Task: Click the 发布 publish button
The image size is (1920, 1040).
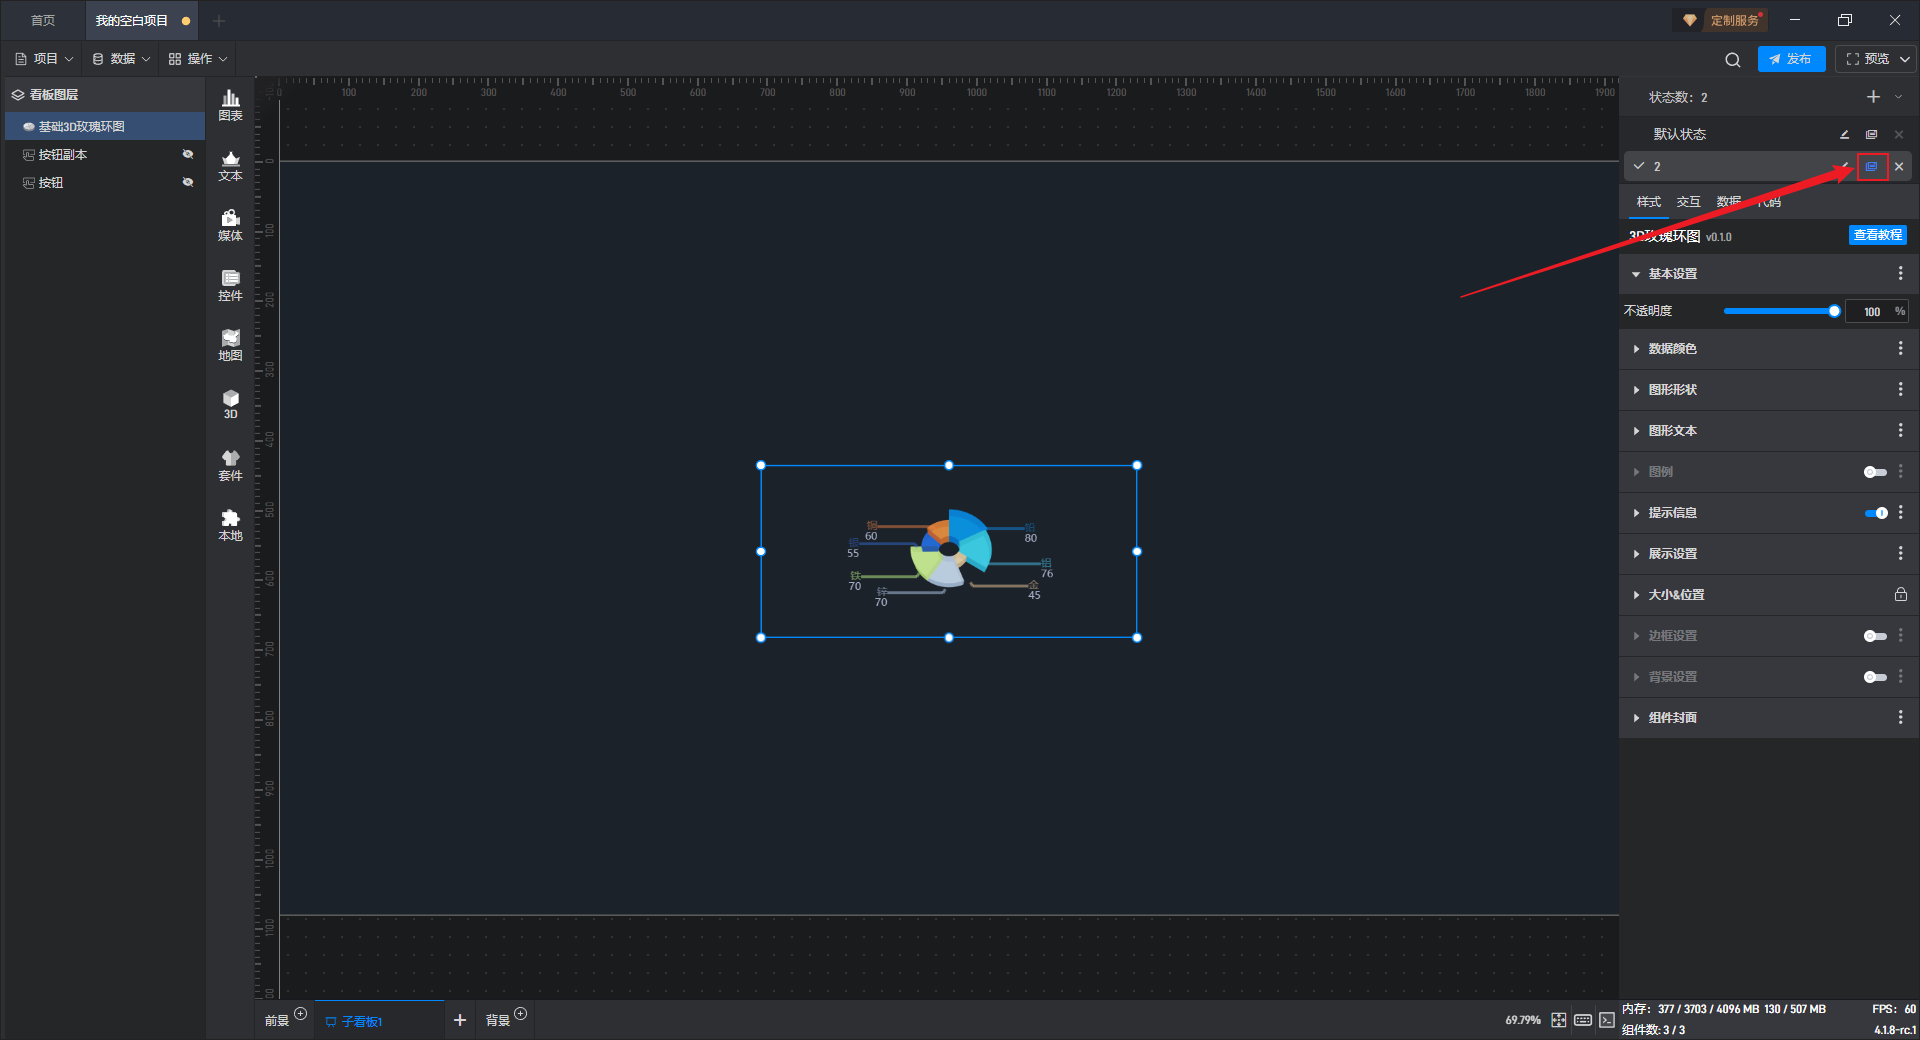Action: coord(1790,59)
